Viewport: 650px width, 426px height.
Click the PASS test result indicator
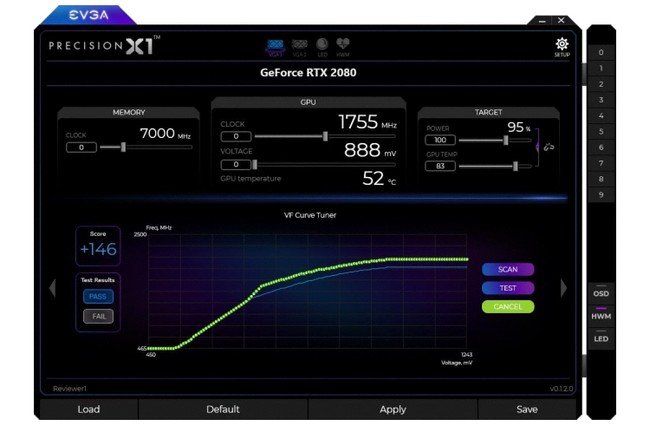click(98, 297)
